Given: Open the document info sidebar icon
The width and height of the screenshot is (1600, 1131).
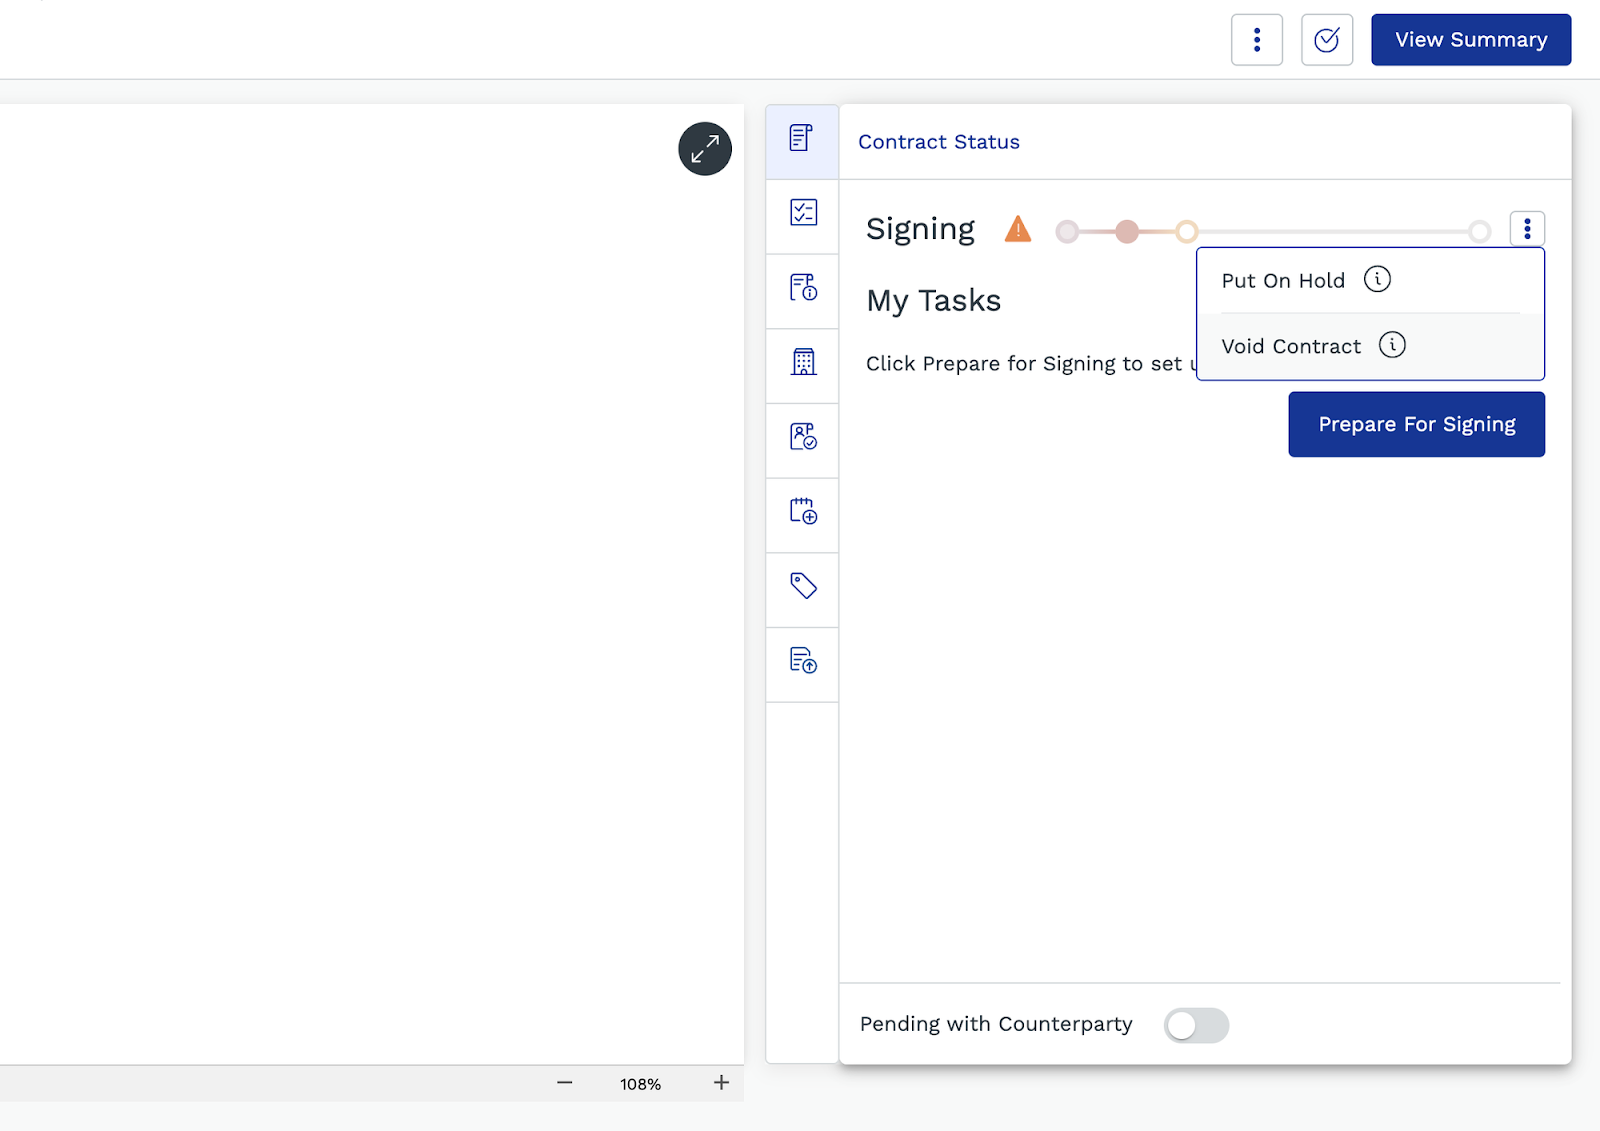Looking at the screenshot, I should (x=802, y=288).
